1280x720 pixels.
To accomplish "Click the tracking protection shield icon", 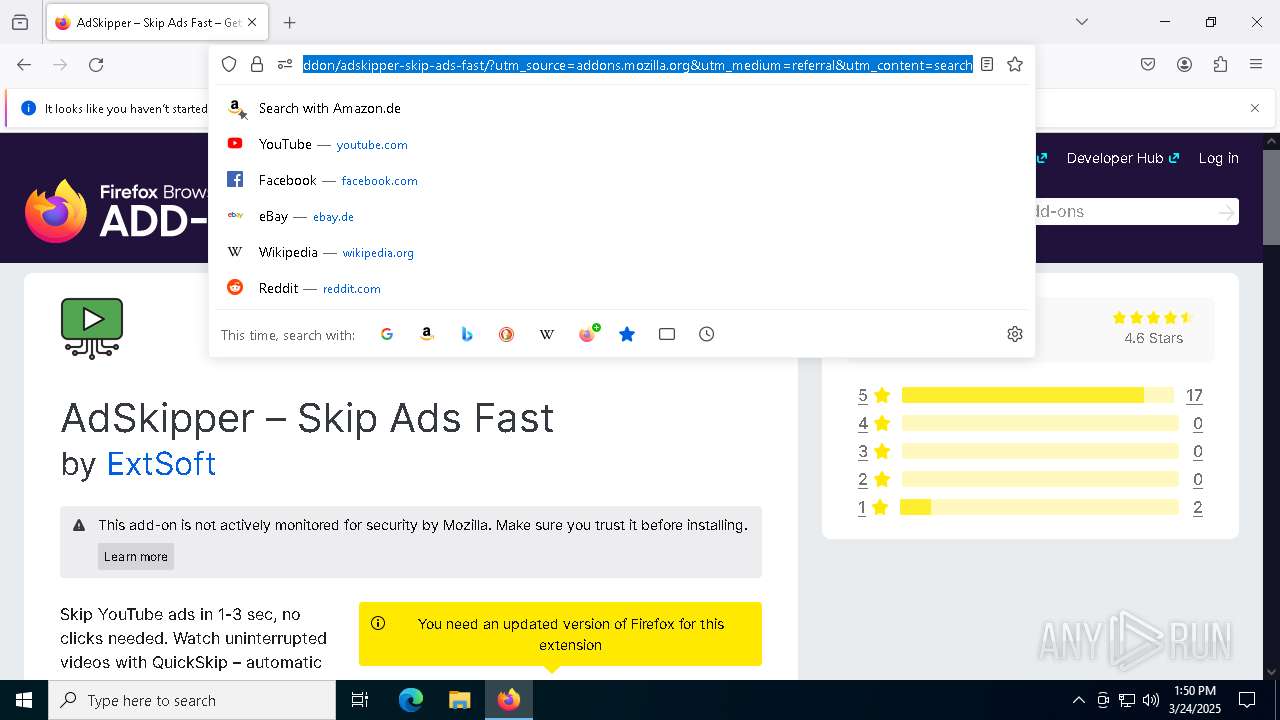I will click(229, 64).
